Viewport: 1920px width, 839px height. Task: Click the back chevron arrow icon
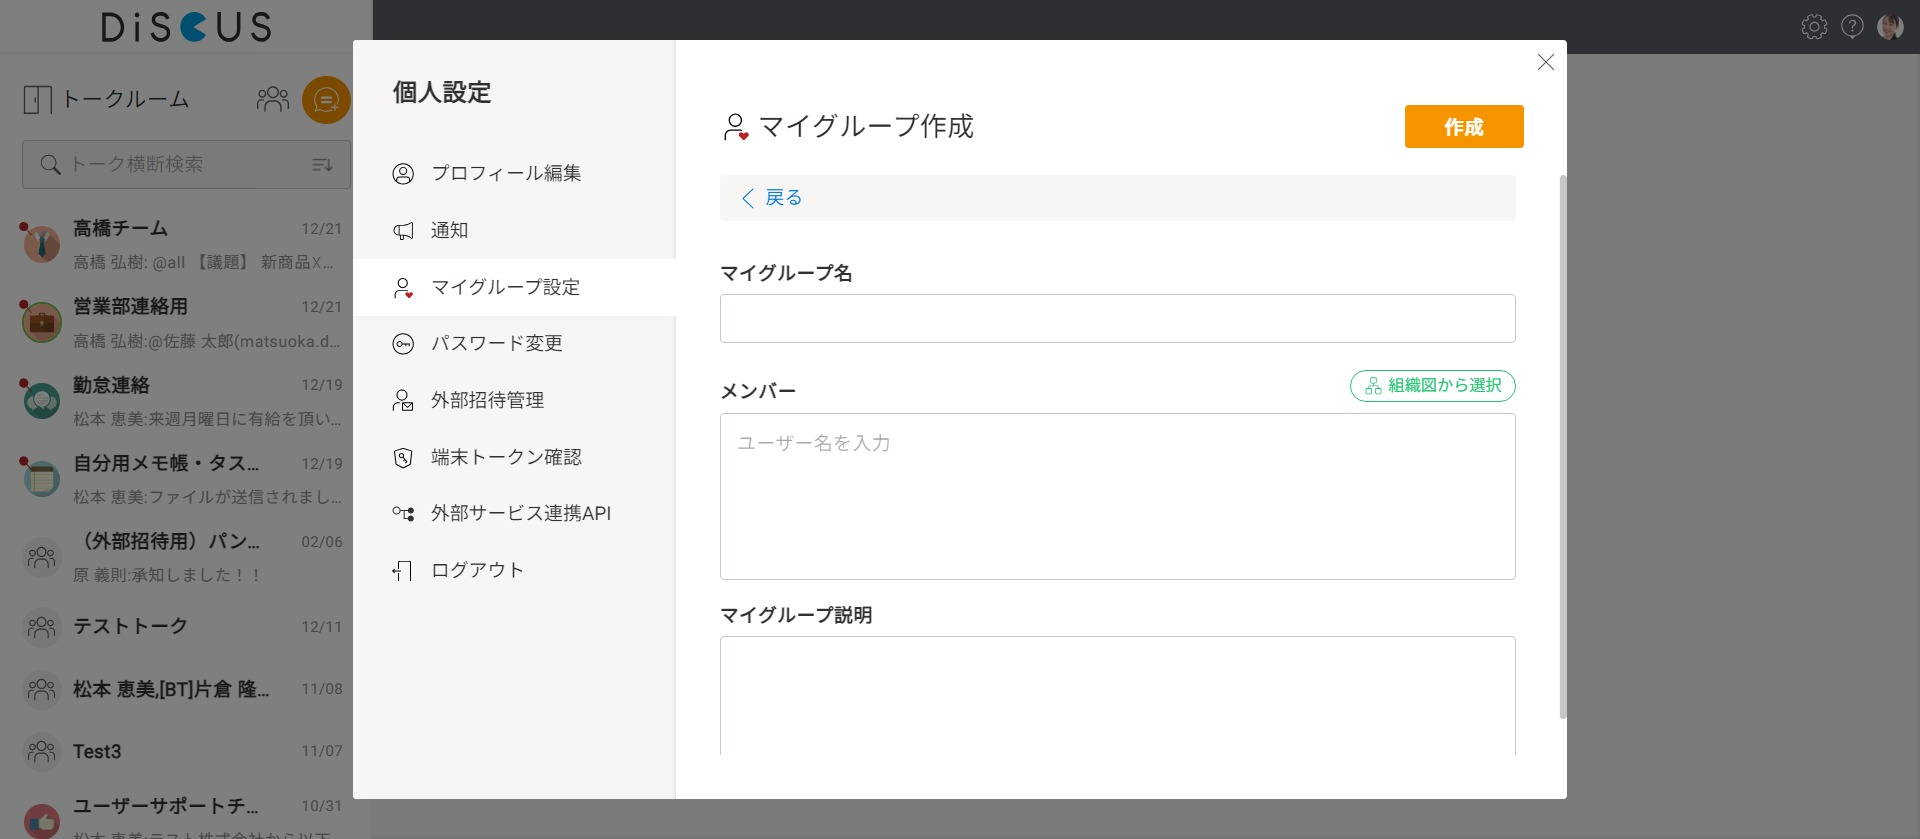pyautogui.click(x=747, y=198)
